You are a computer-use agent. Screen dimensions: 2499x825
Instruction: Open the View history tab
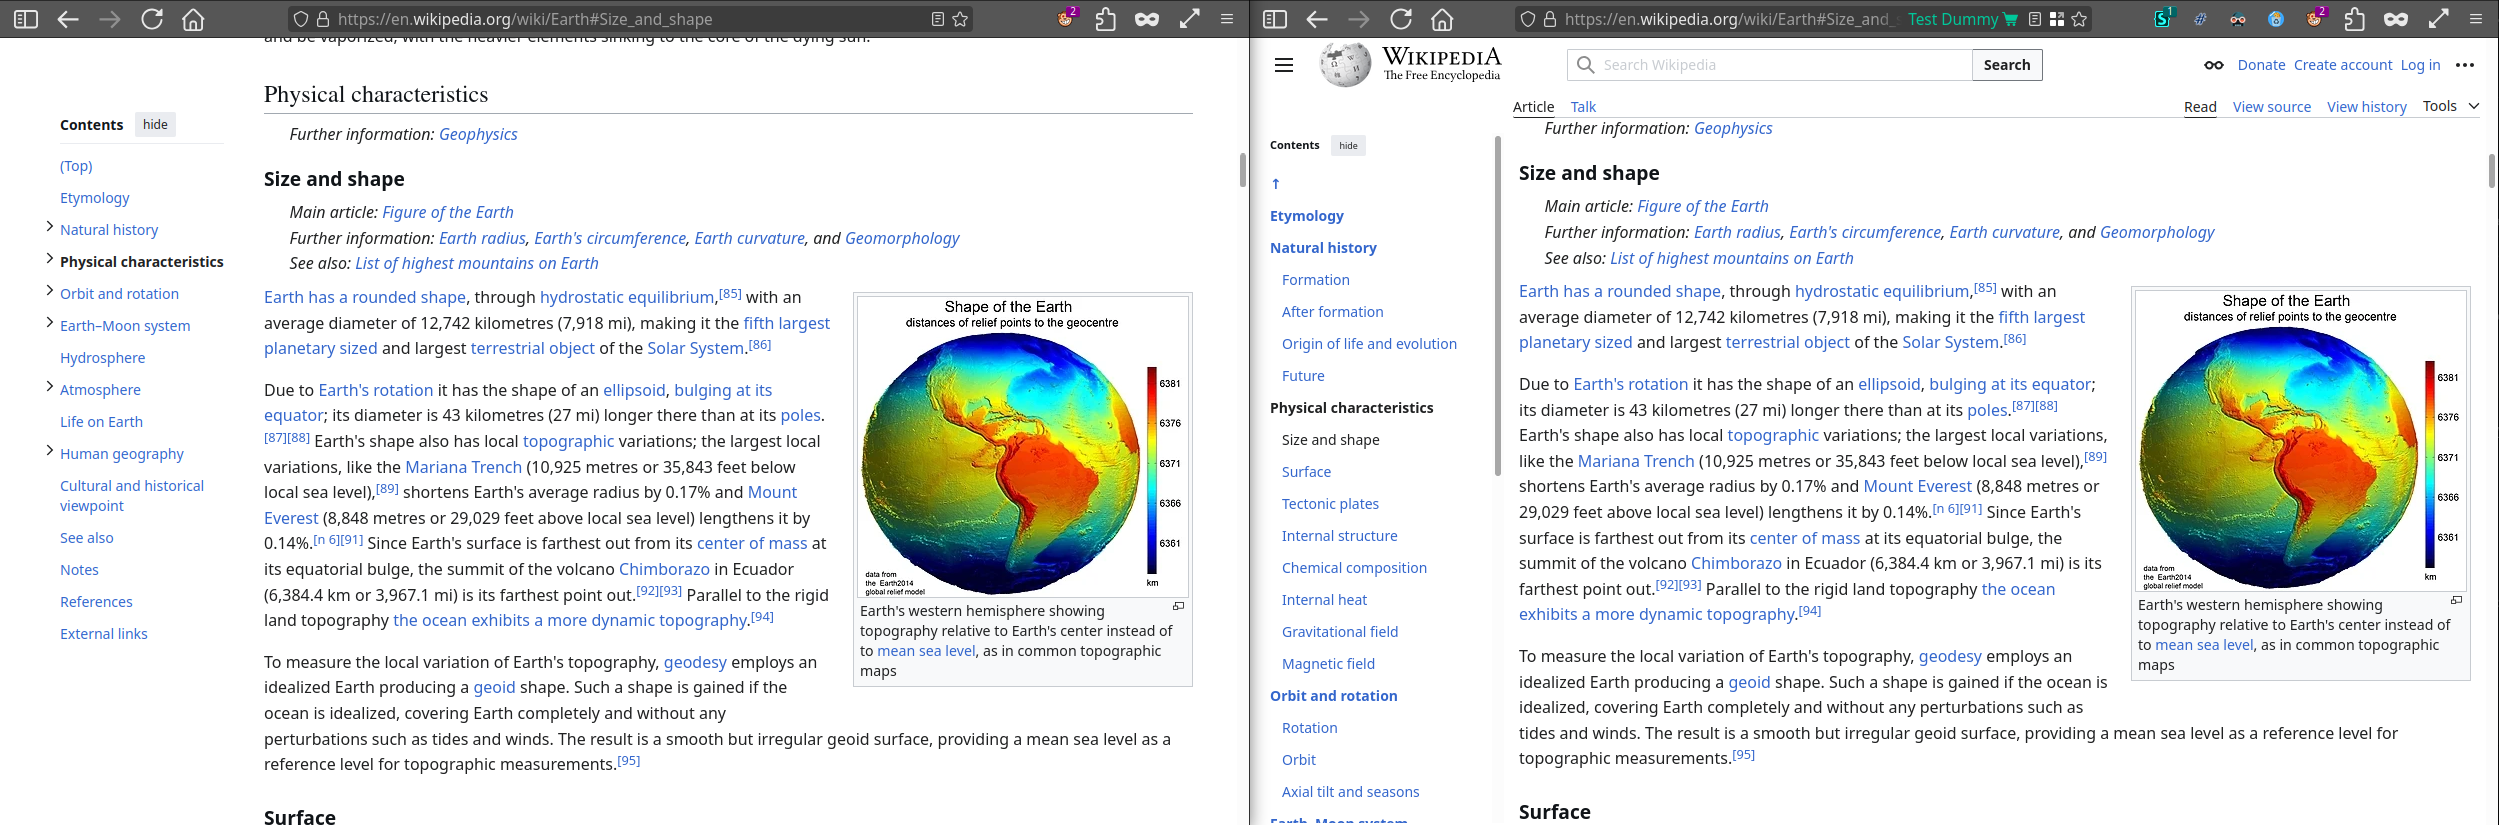pyautogui.click(x=2366, y=107)
